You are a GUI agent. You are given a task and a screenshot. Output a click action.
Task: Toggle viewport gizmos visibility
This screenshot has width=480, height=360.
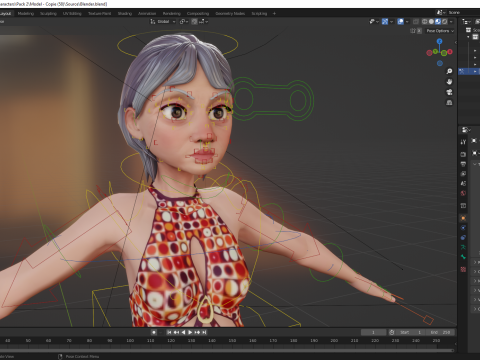pos(385,22)
